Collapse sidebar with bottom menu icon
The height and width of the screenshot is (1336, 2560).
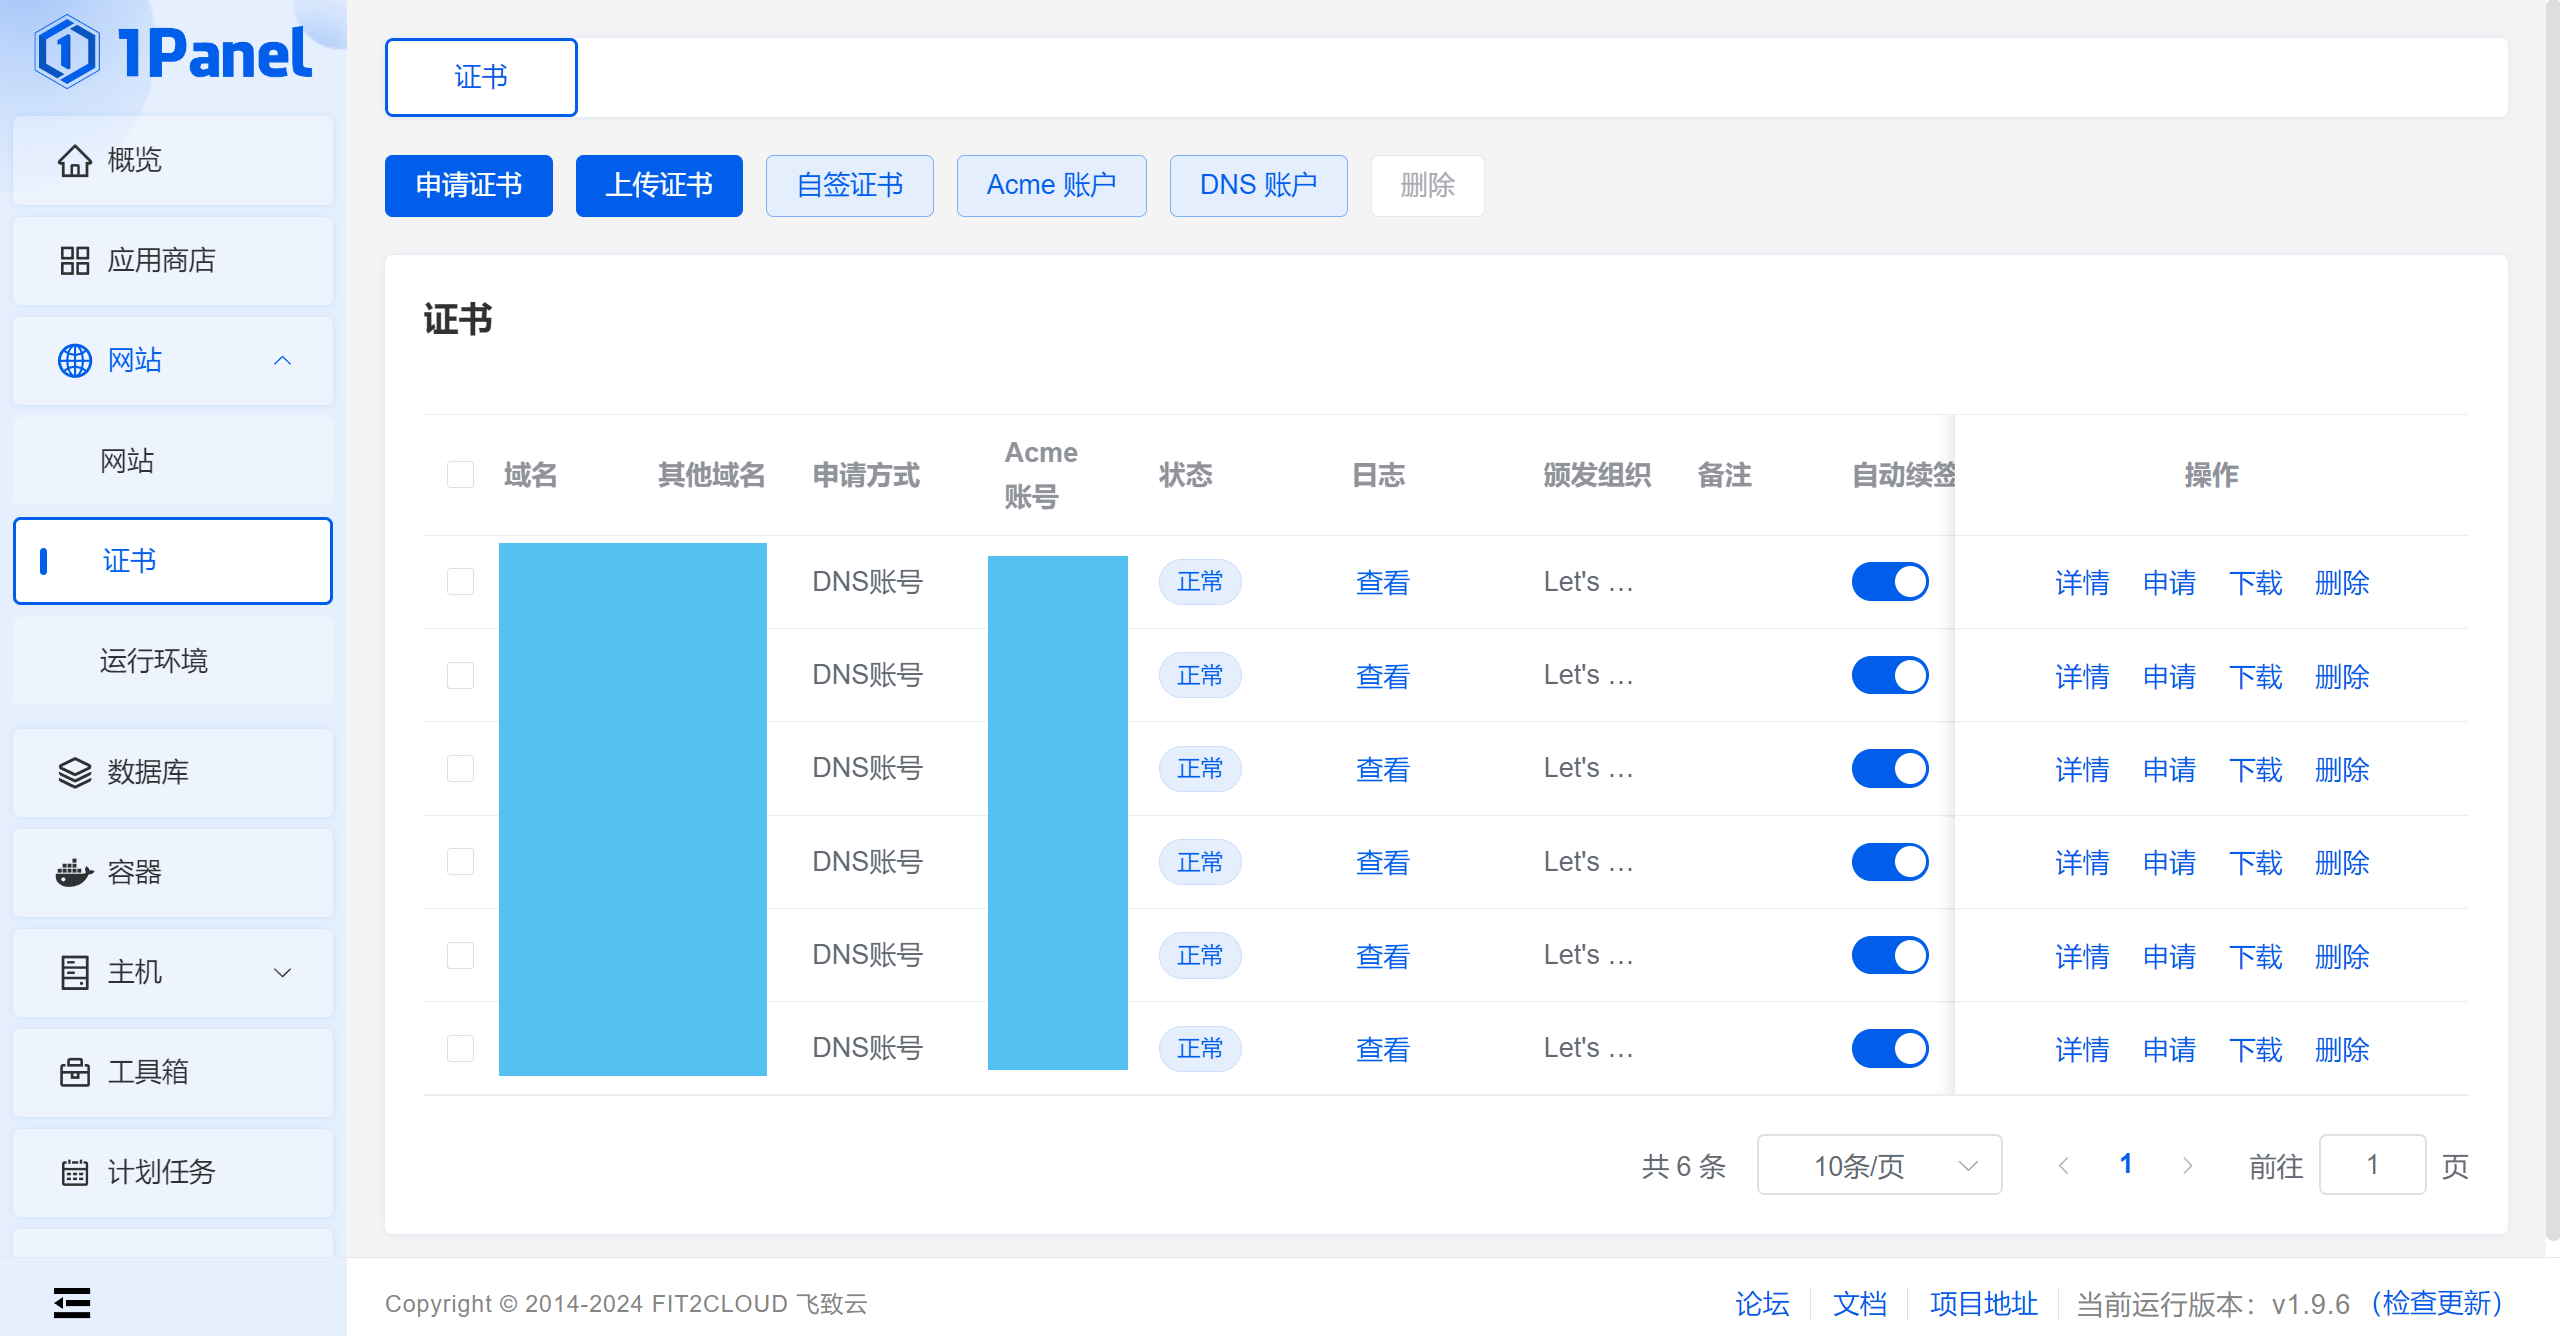[x=72, y=1302]
